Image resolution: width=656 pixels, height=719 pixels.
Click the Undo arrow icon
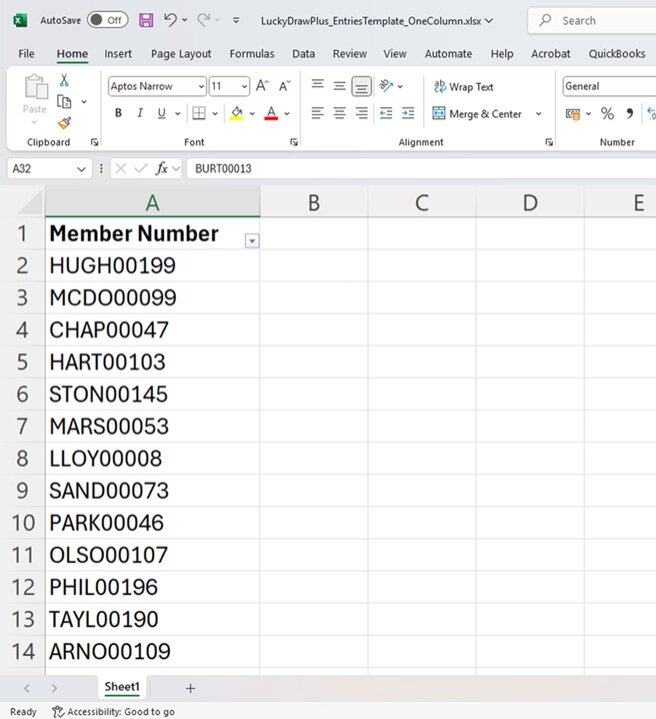coord(171,20)
